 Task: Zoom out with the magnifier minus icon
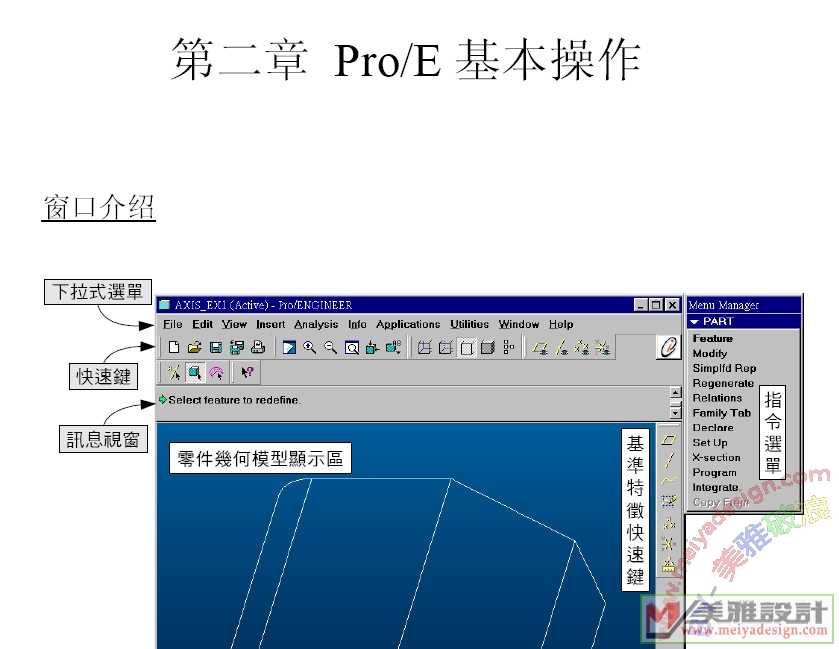pyautogui.click(x=330, y=348)
